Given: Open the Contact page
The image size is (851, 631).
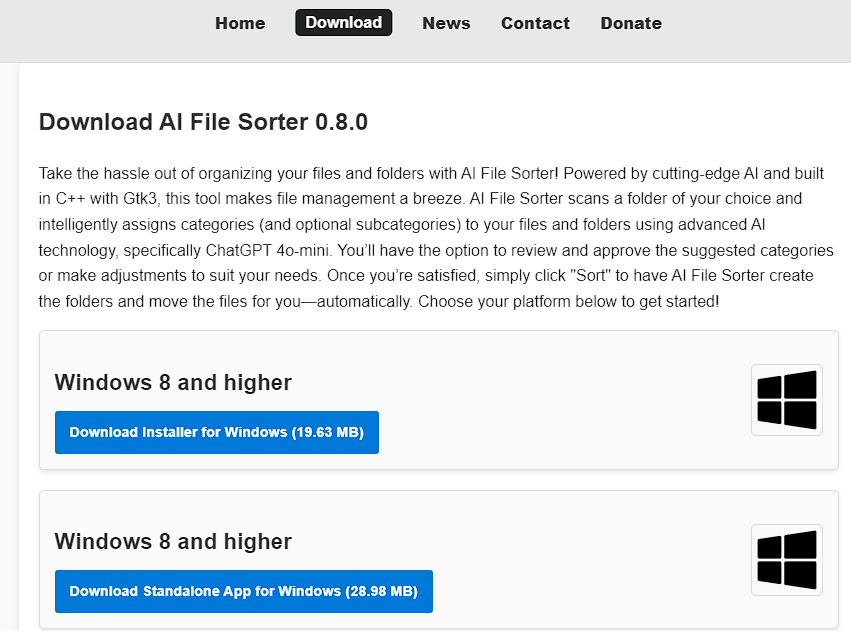Looking at the screenshot, I should tap(535, 23).
